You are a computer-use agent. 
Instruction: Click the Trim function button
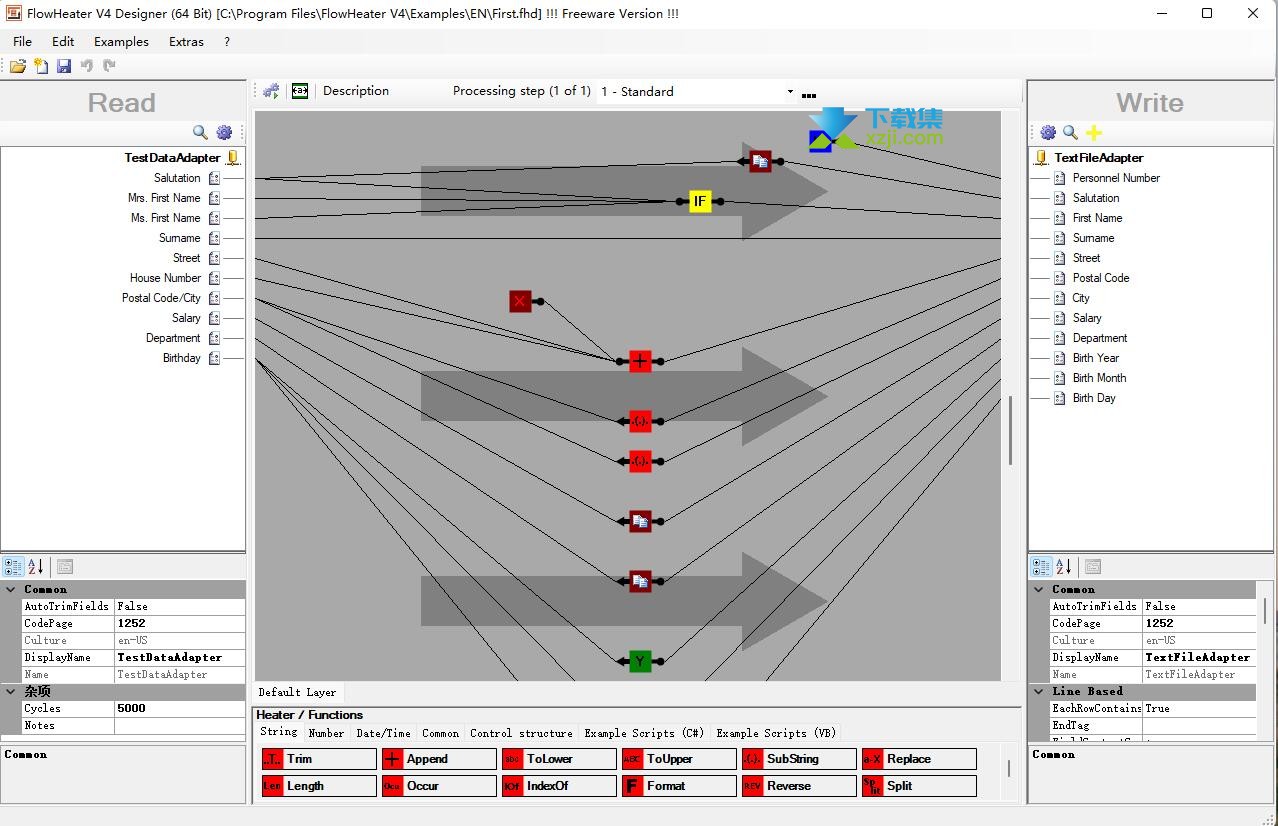(x=319, y=759)
